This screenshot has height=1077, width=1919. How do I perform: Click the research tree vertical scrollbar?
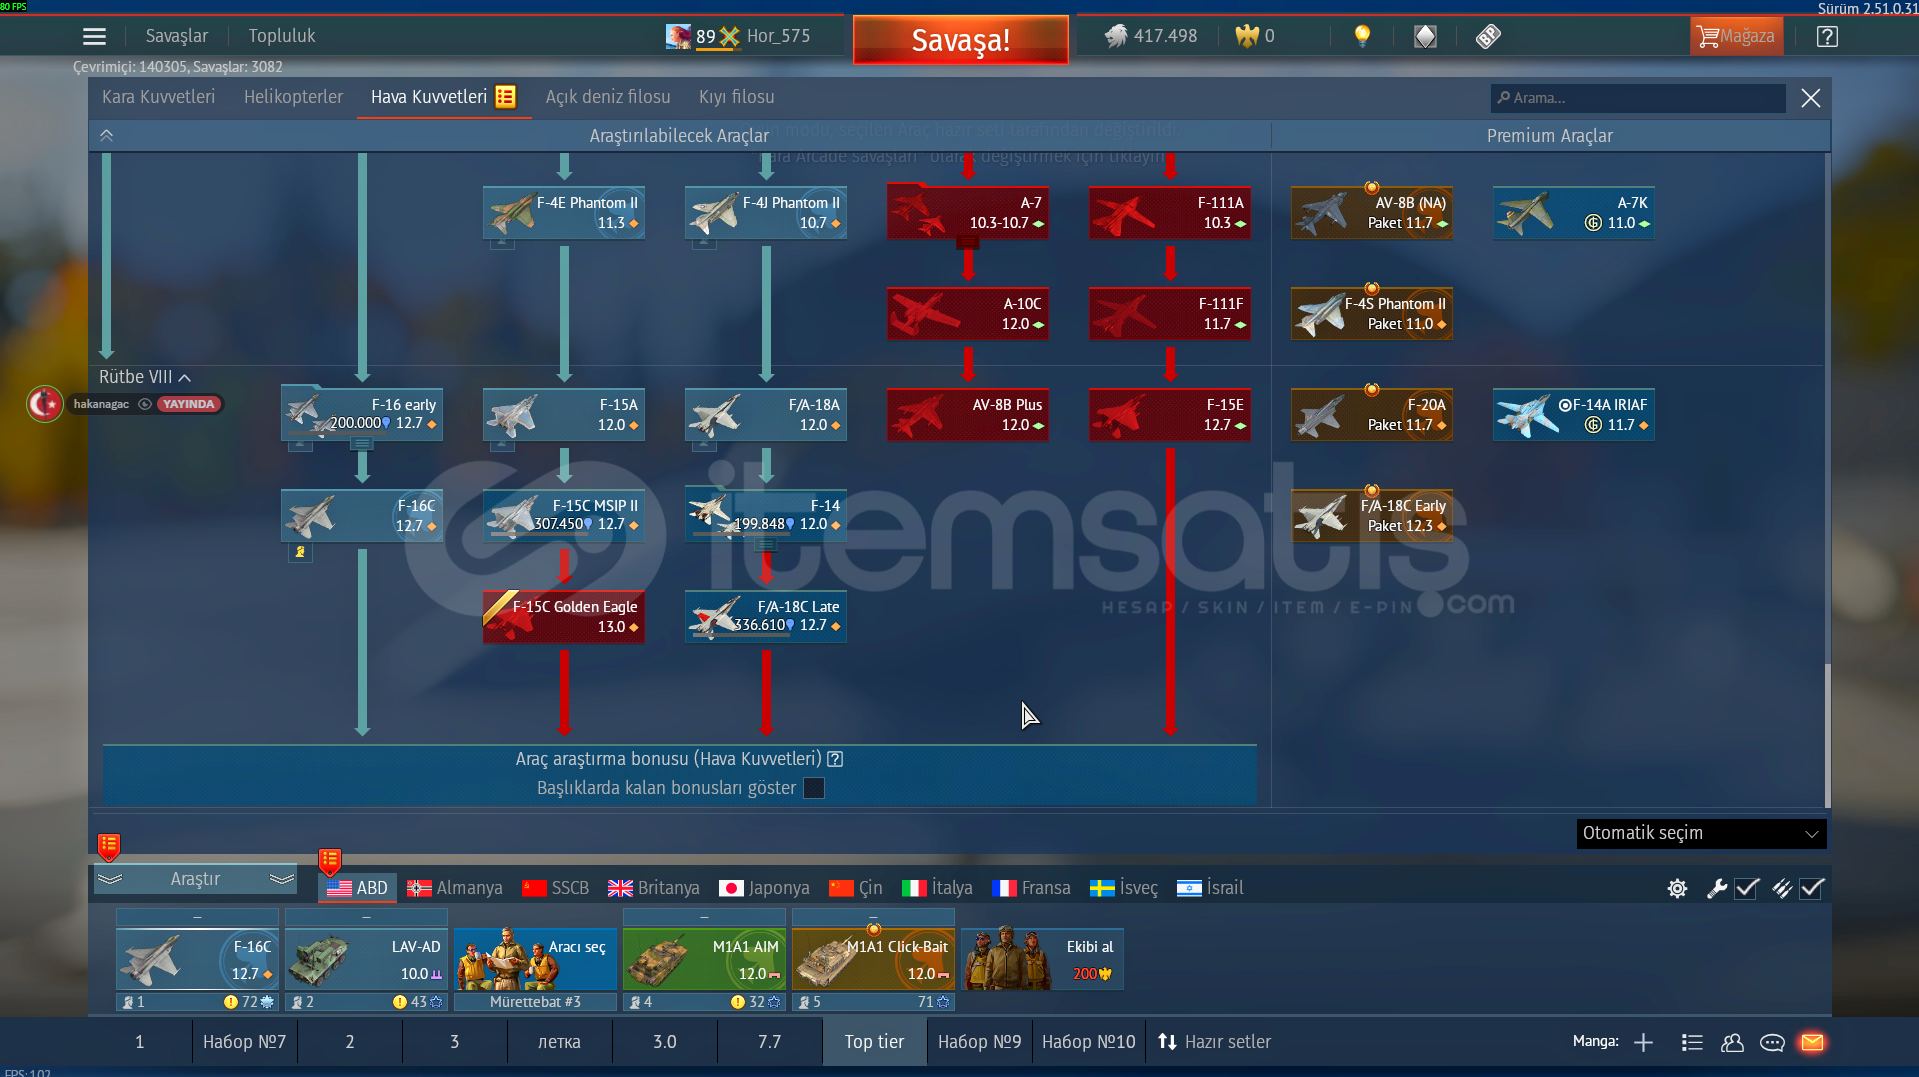(x=1827, y=735)
